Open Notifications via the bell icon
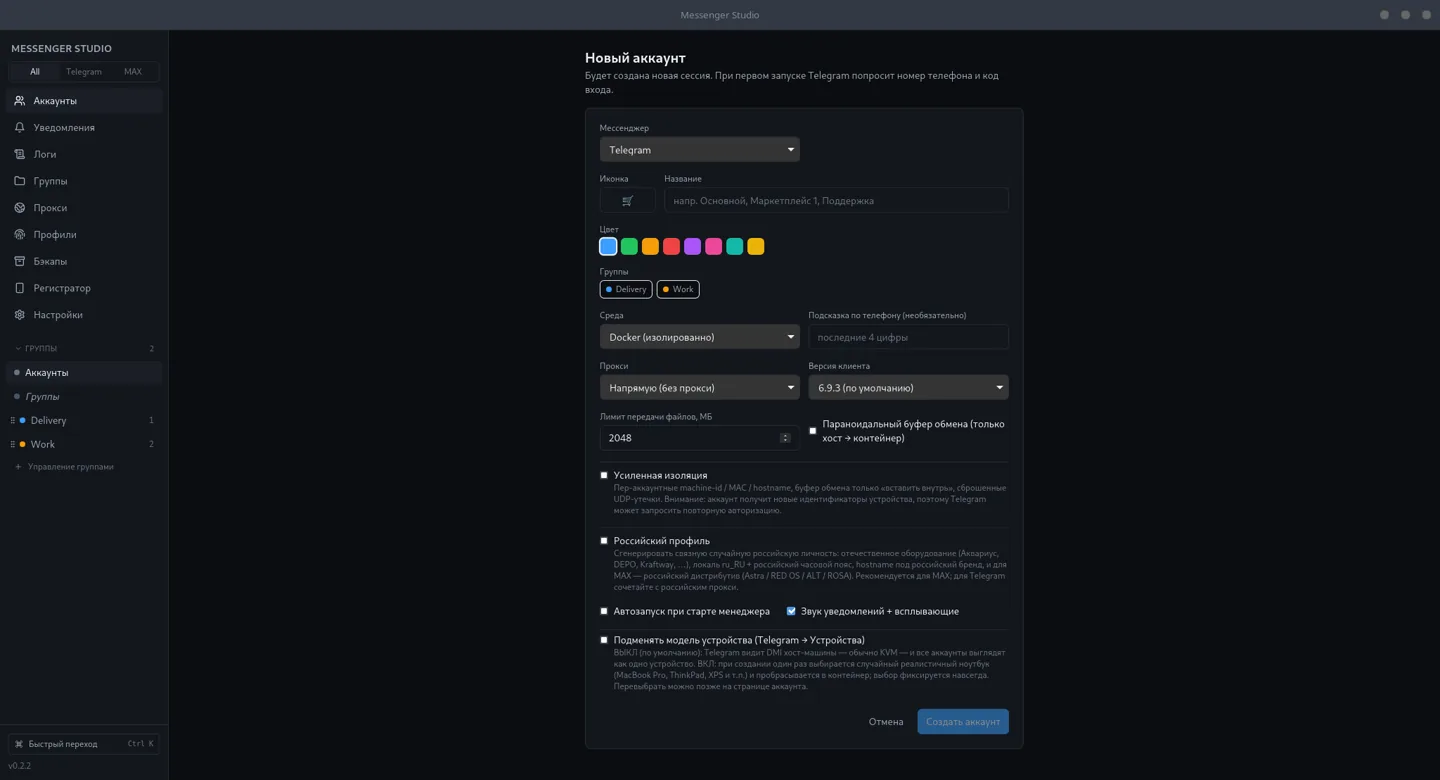1440x780 pixels. [19, 127]
